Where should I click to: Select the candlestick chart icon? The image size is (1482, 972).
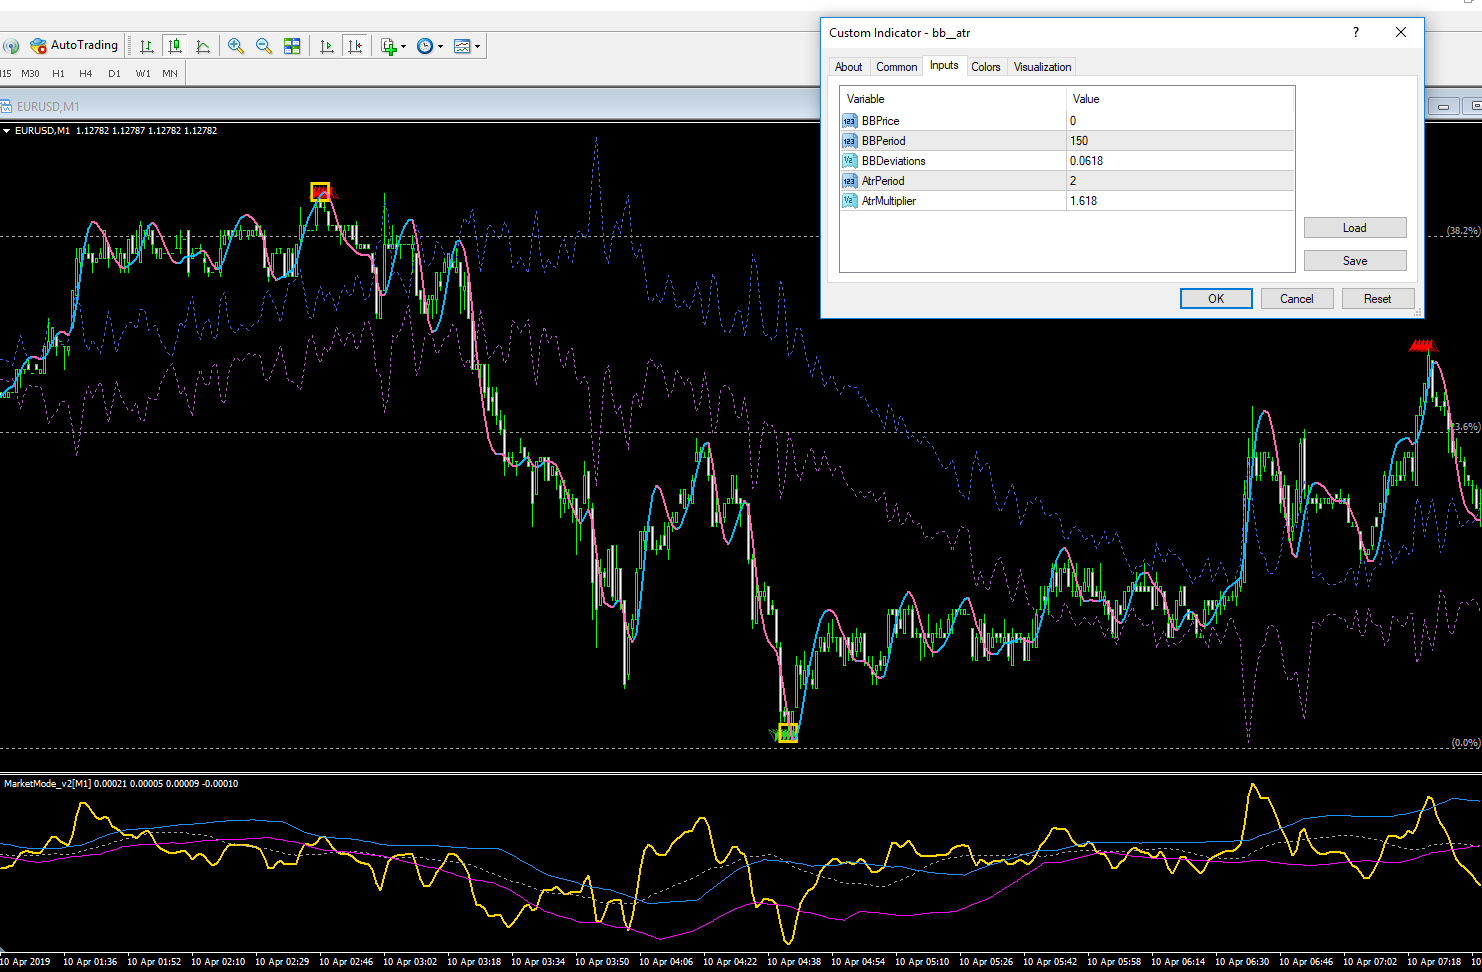click(x=175, y=46)
